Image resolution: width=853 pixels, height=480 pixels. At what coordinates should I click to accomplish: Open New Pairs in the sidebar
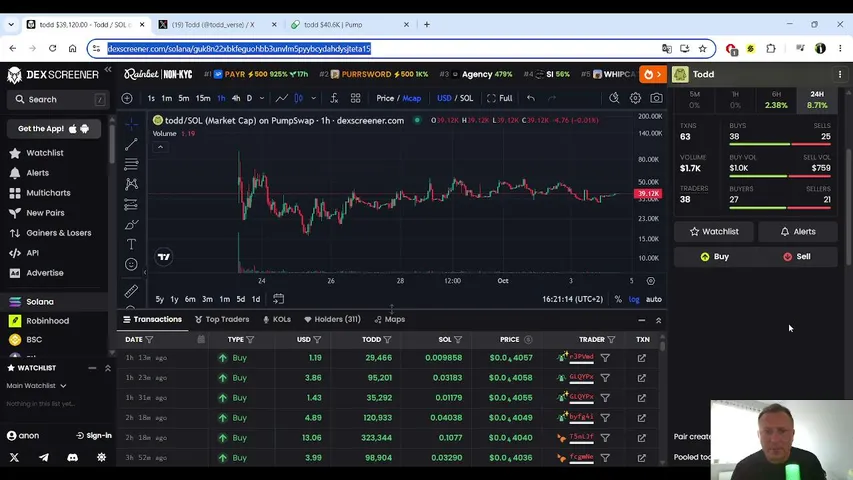45,213
